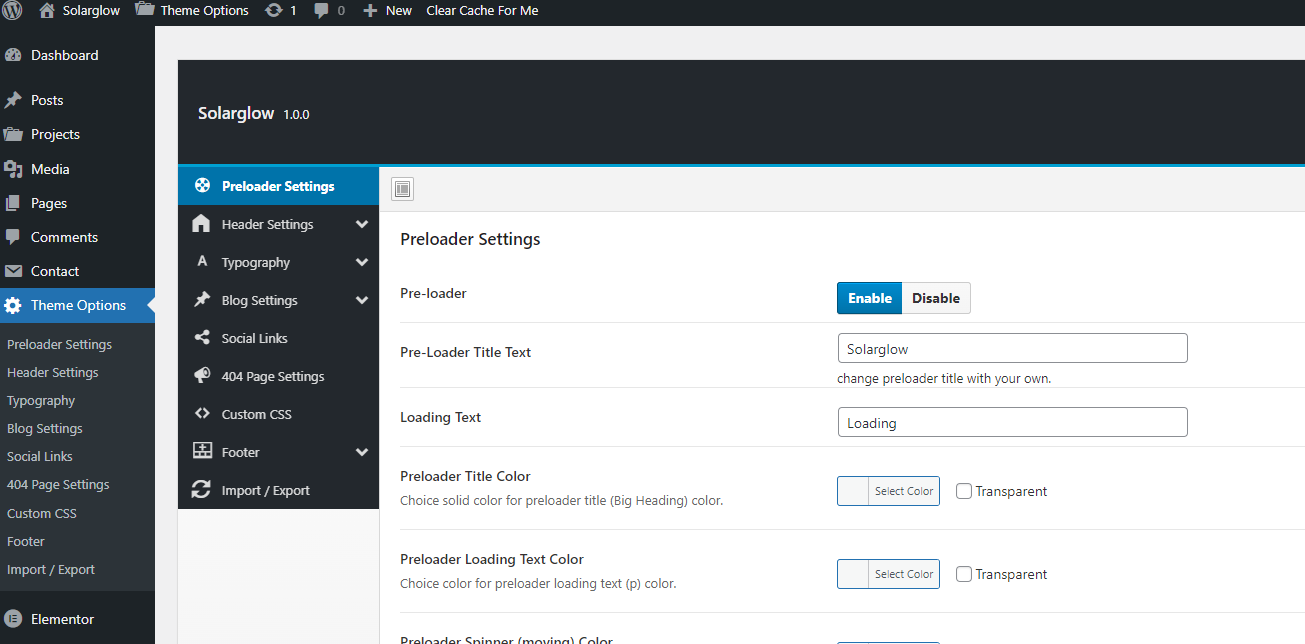The height and width of the screenshot is (644, 1305).
Task: Open the Elementor menu in admin sidebar
Action: [77, 619]
